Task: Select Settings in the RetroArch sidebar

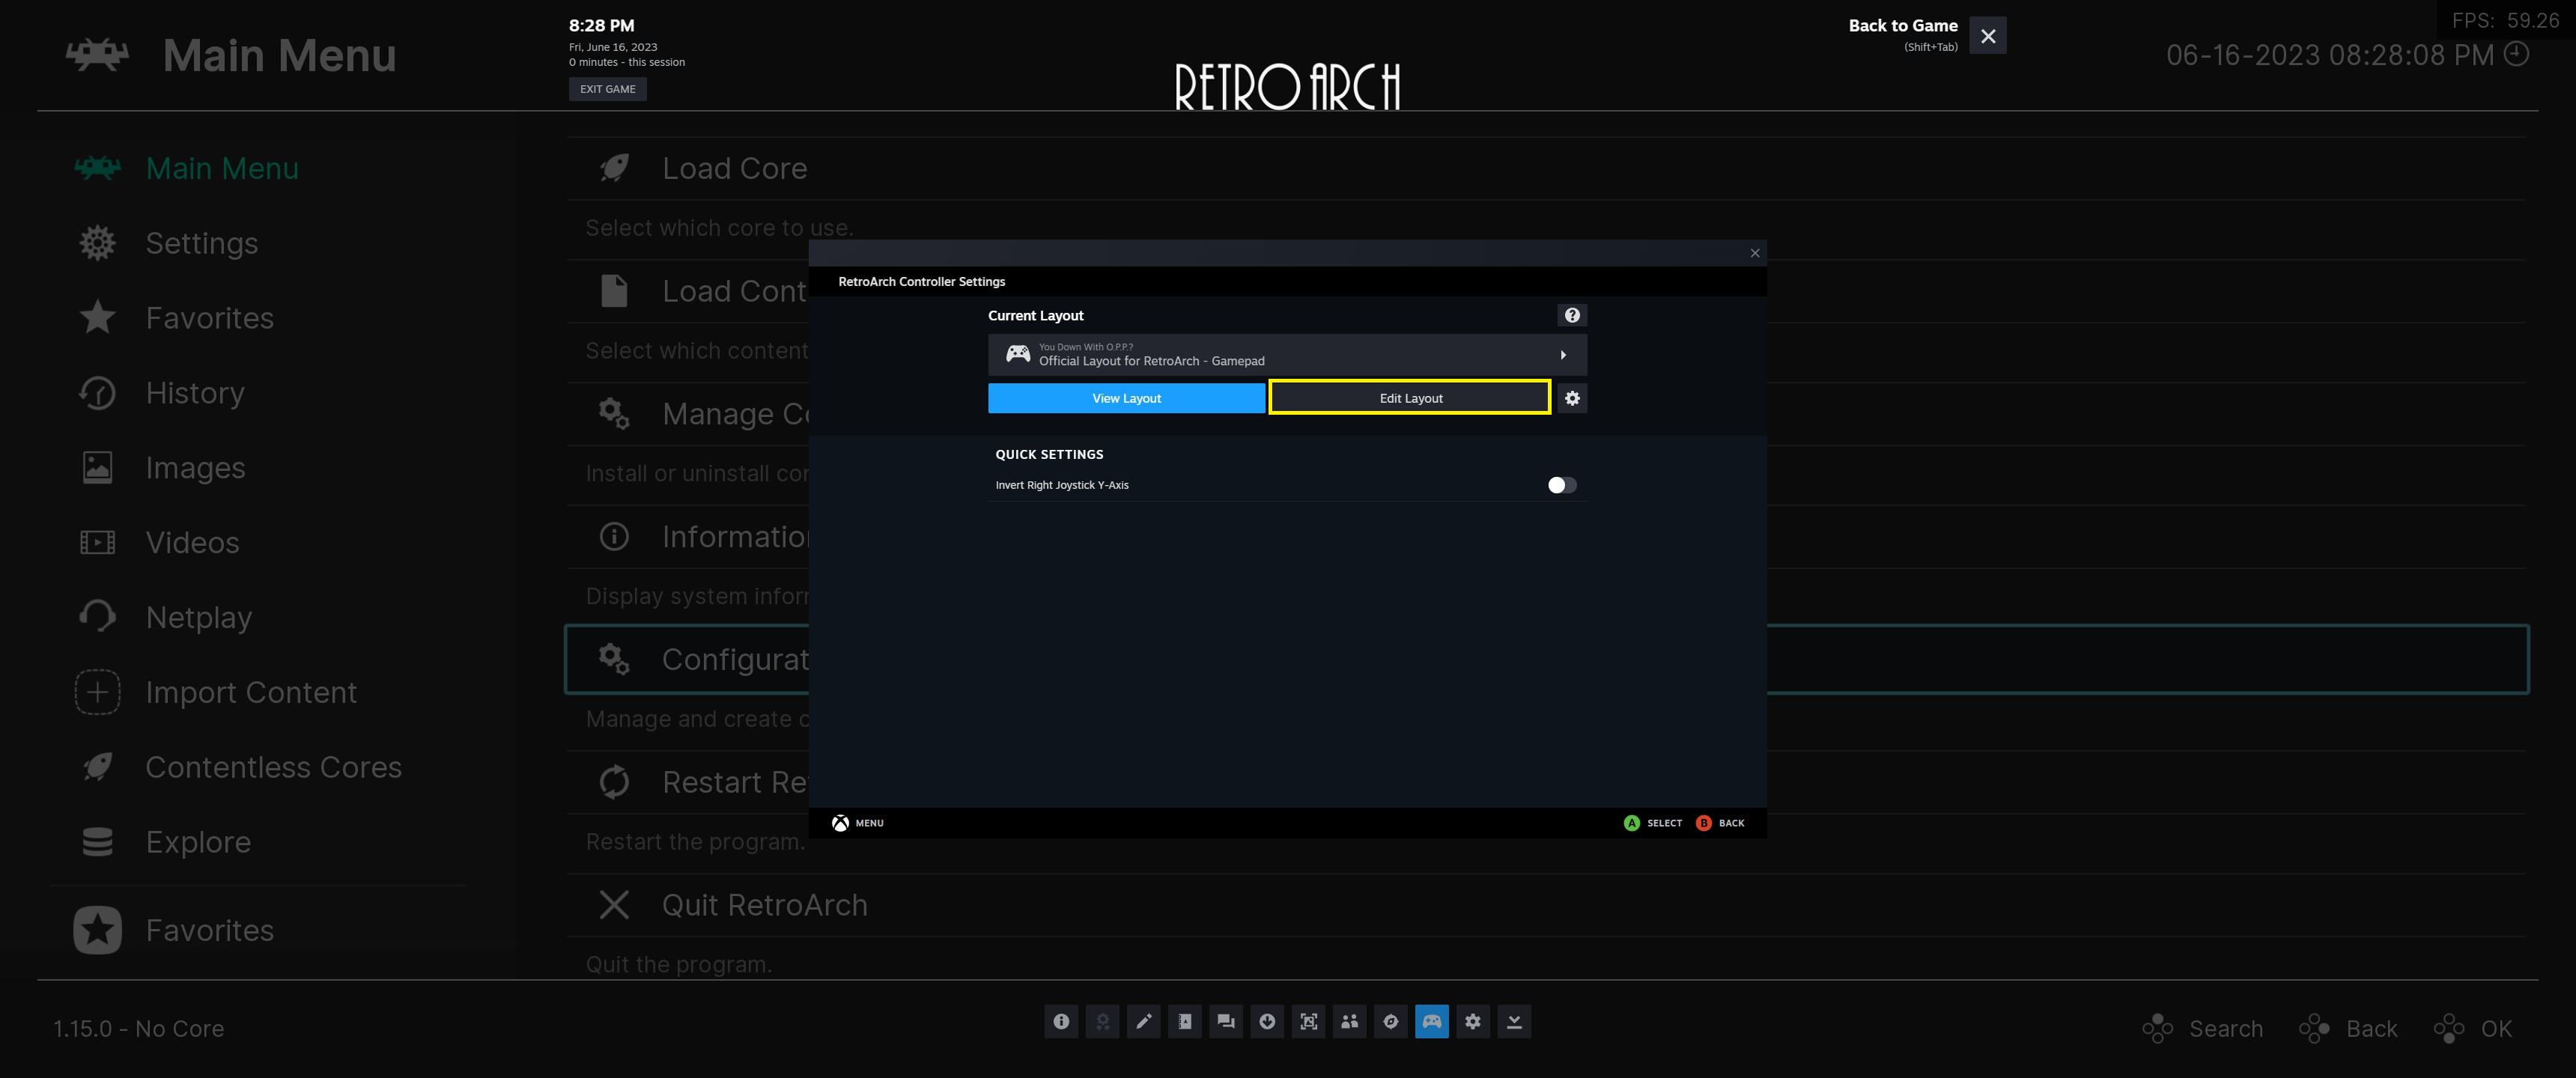Action: [x=201, y=243]
